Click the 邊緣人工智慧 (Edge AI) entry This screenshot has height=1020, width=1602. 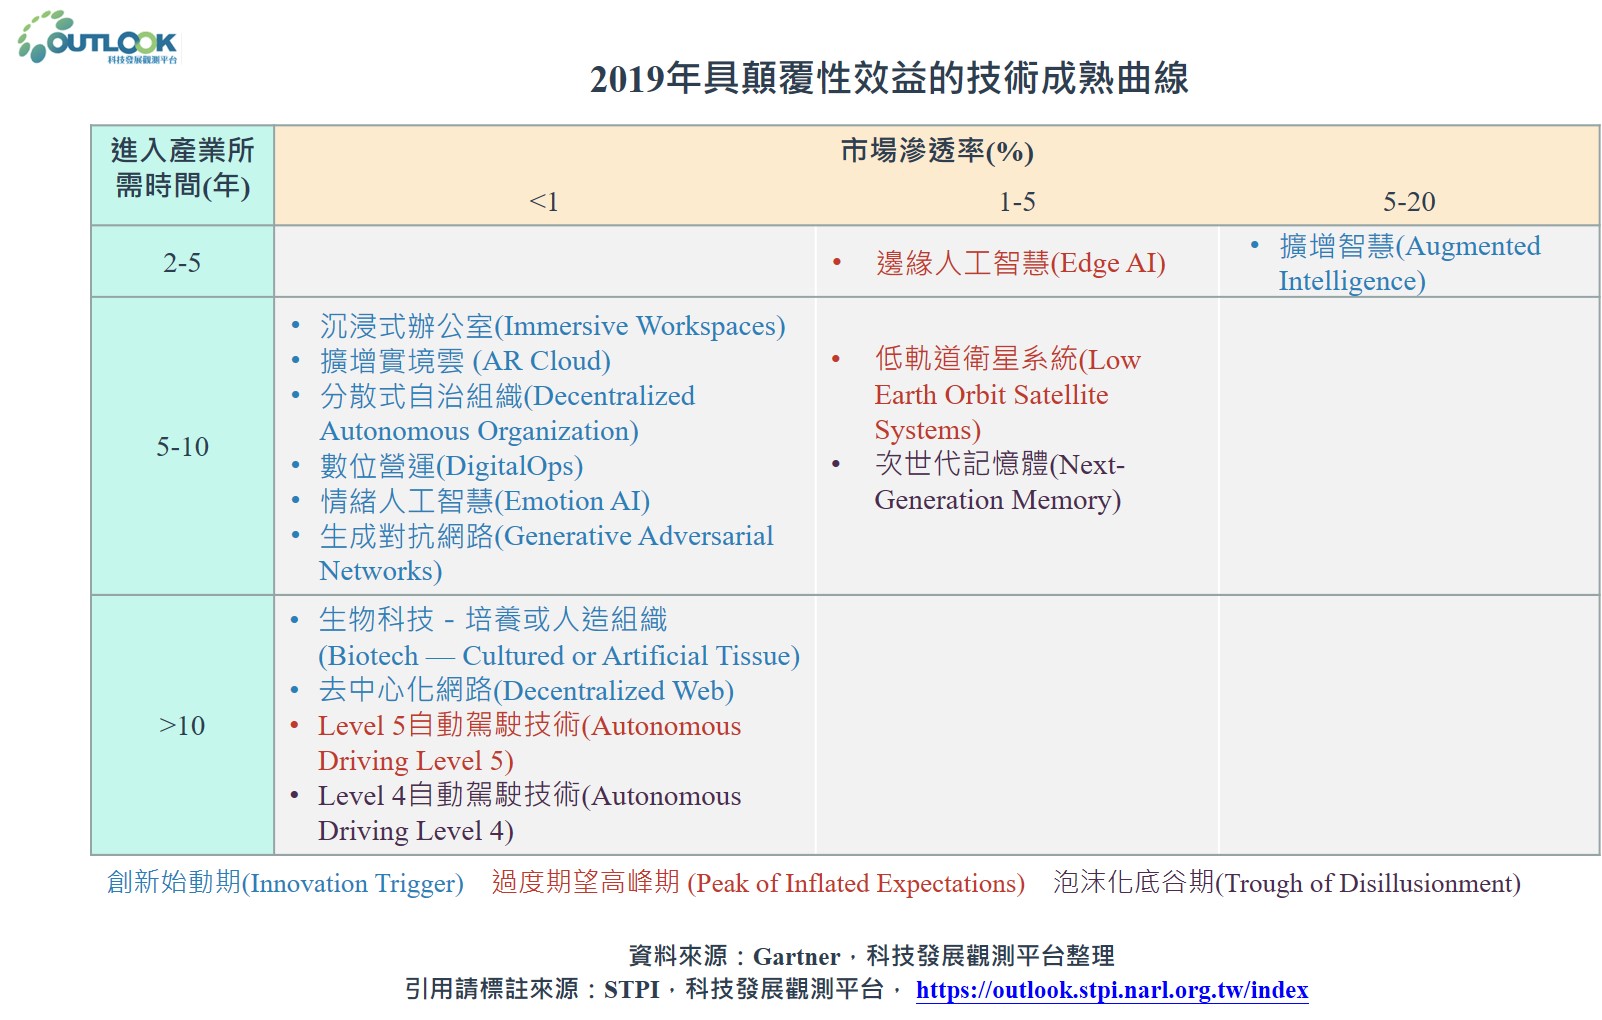coord(1020,263)
